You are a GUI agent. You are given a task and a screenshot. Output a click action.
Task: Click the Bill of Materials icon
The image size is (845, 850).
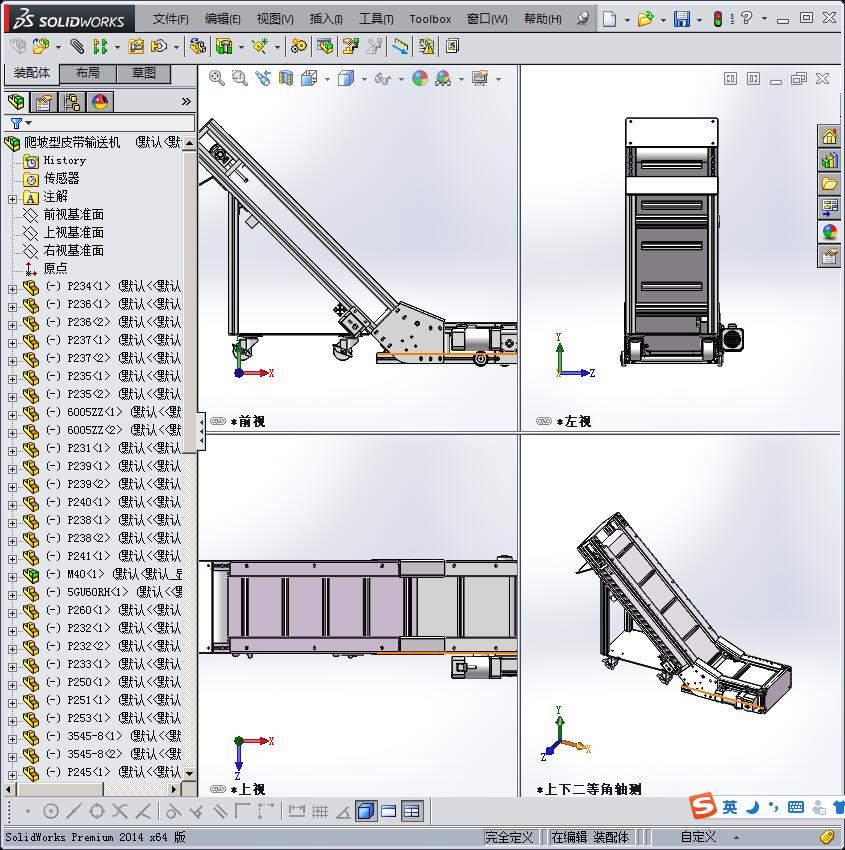point(325,47)
